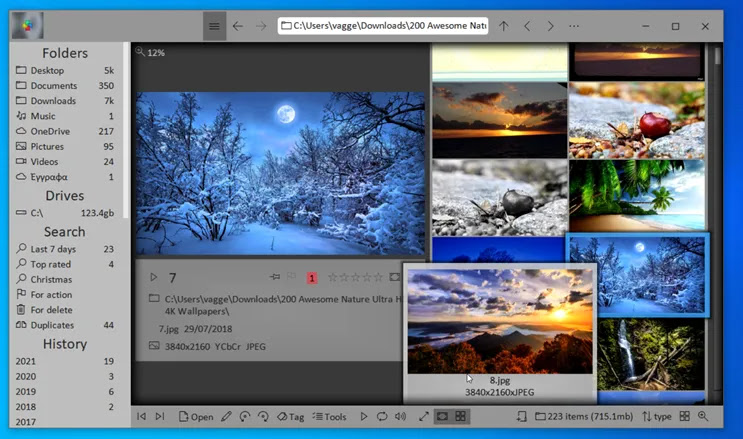Select the waterfall forest thumbnail

(651, 354)
